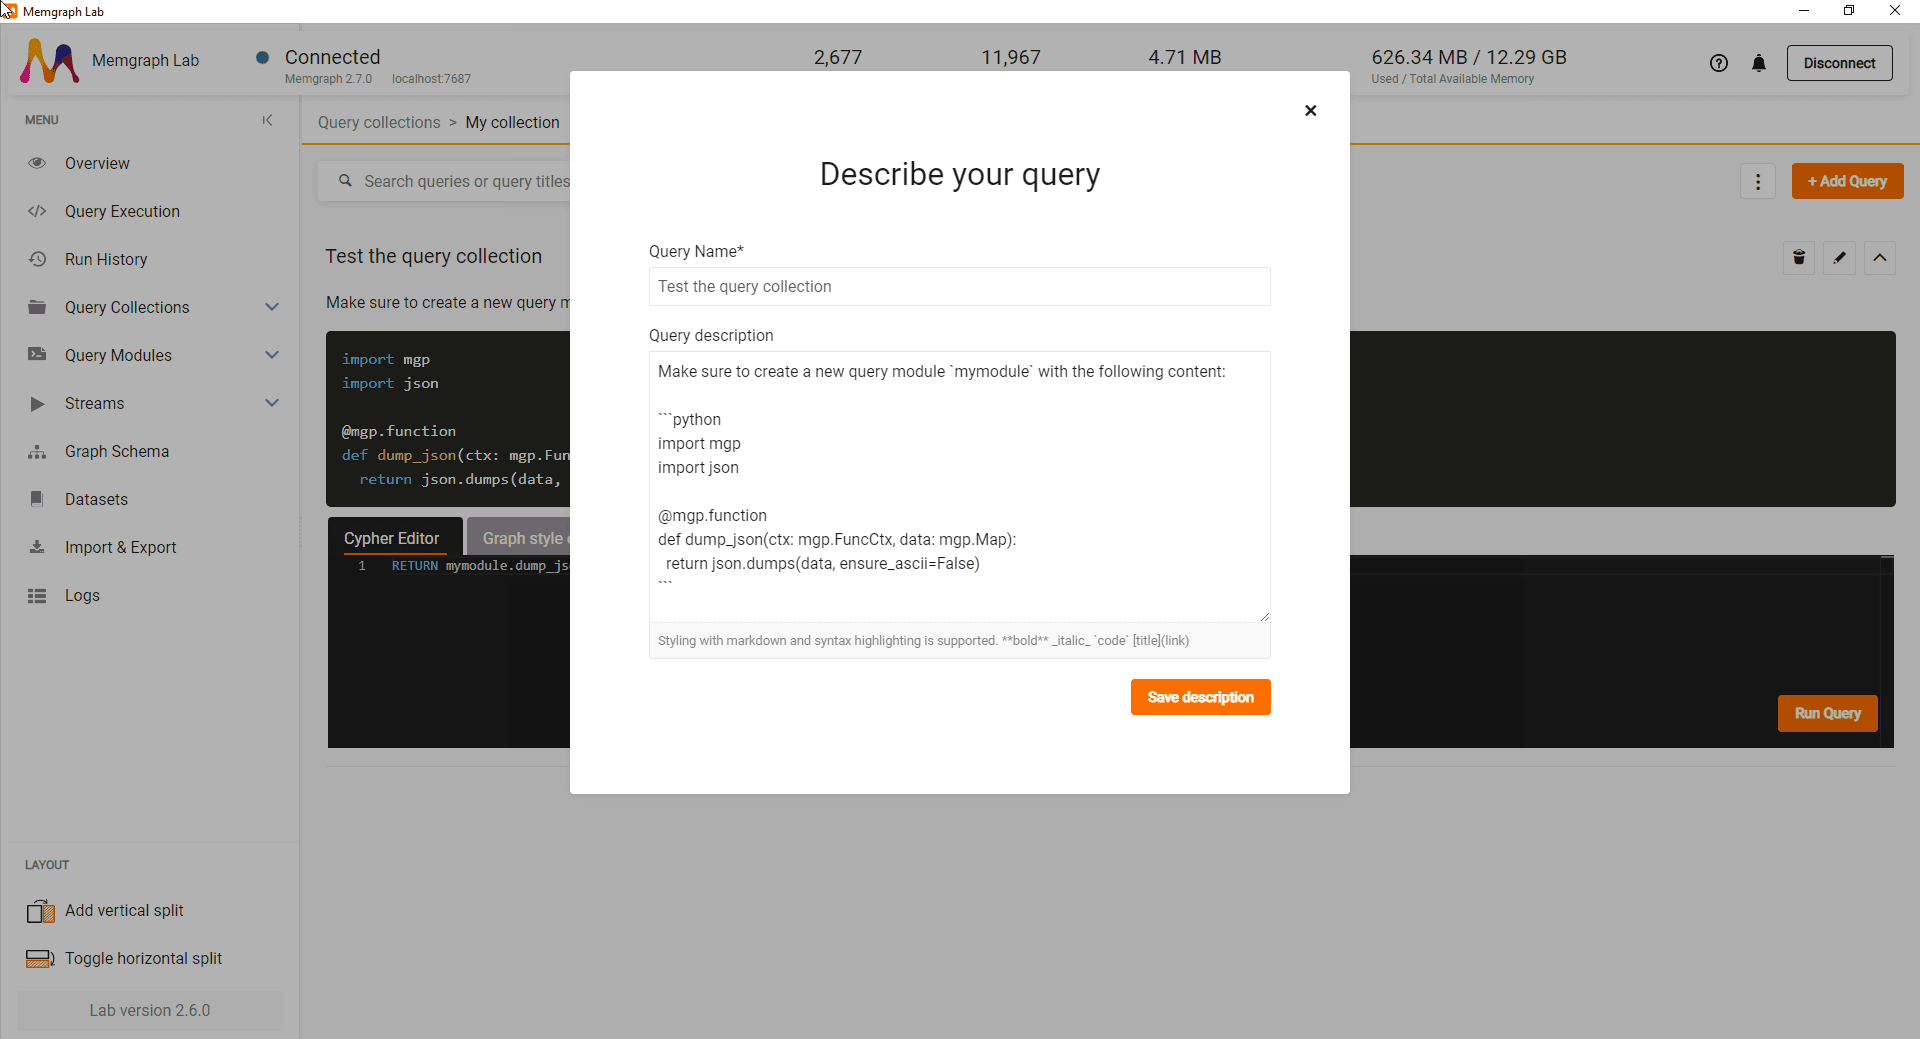Edit query description with pencil icon
Screen dimensions: 1920x1039
pos(1839,258)
